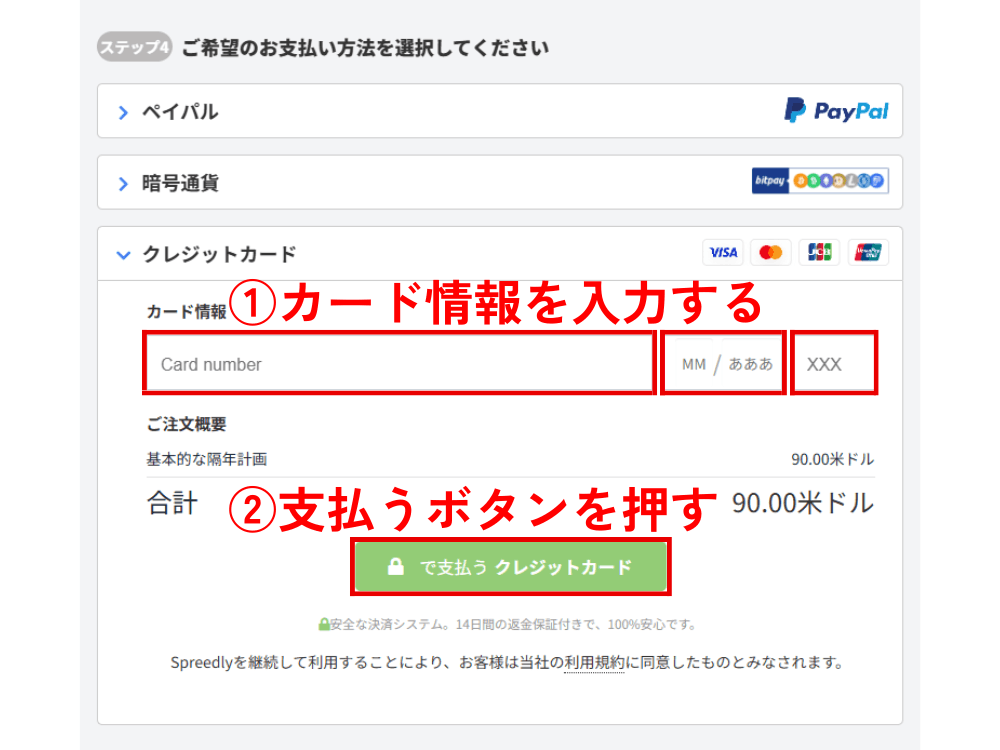The width and height of the screenshot is (1000, 750).
Task: Open the 利用規約 terms link
Action: click(593, 662)
